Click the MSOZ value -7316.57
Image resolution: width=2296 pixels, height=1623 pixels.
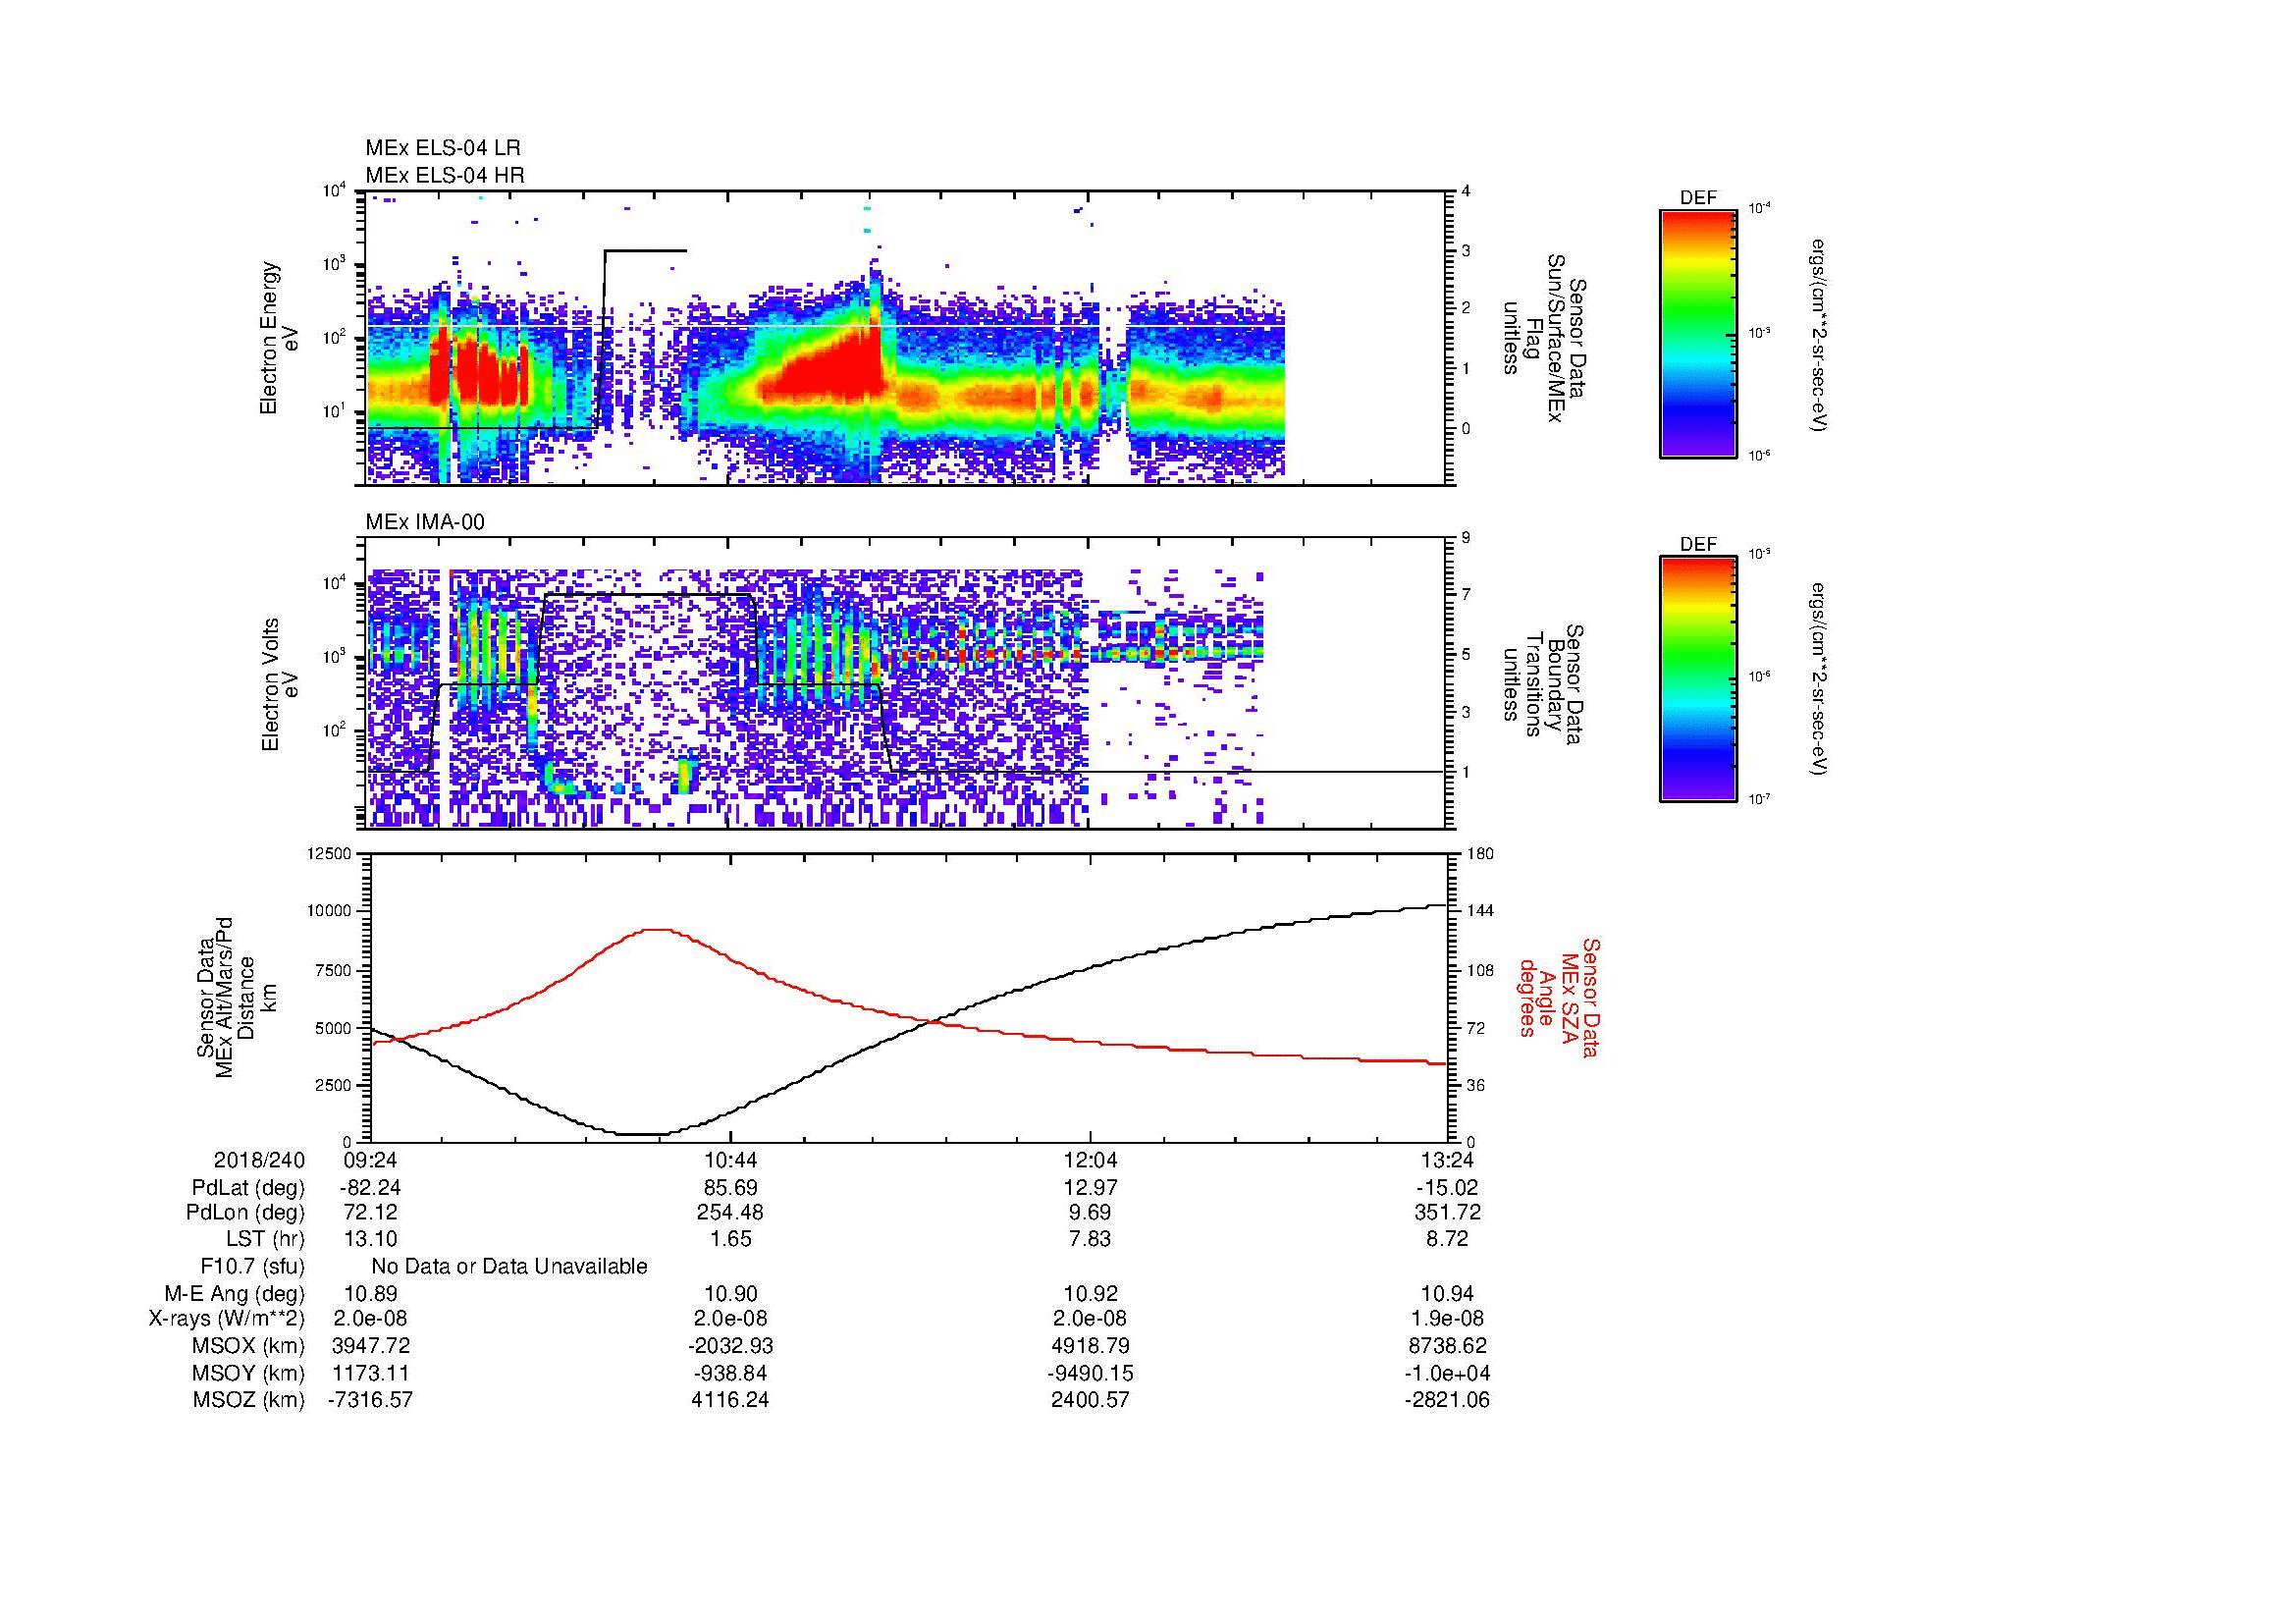[x=370, y=1400]
